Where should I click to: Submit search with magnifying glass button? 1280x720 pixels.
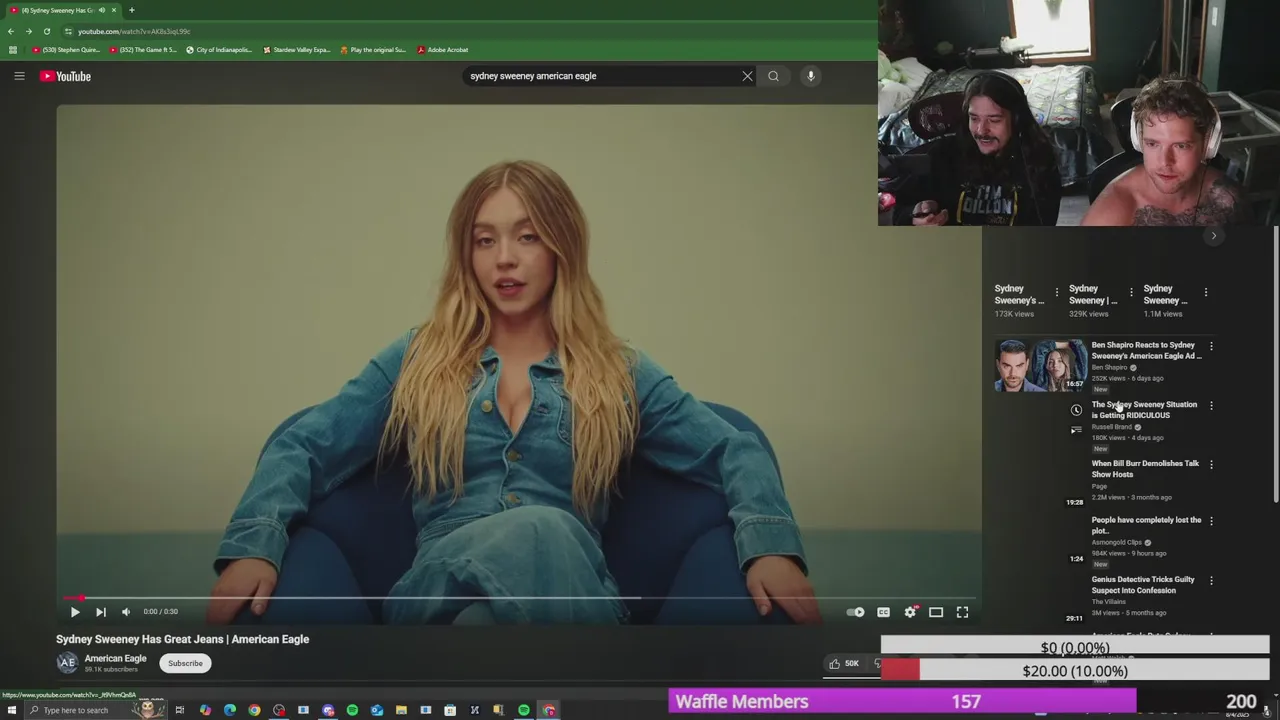click(x=773, y=76)
